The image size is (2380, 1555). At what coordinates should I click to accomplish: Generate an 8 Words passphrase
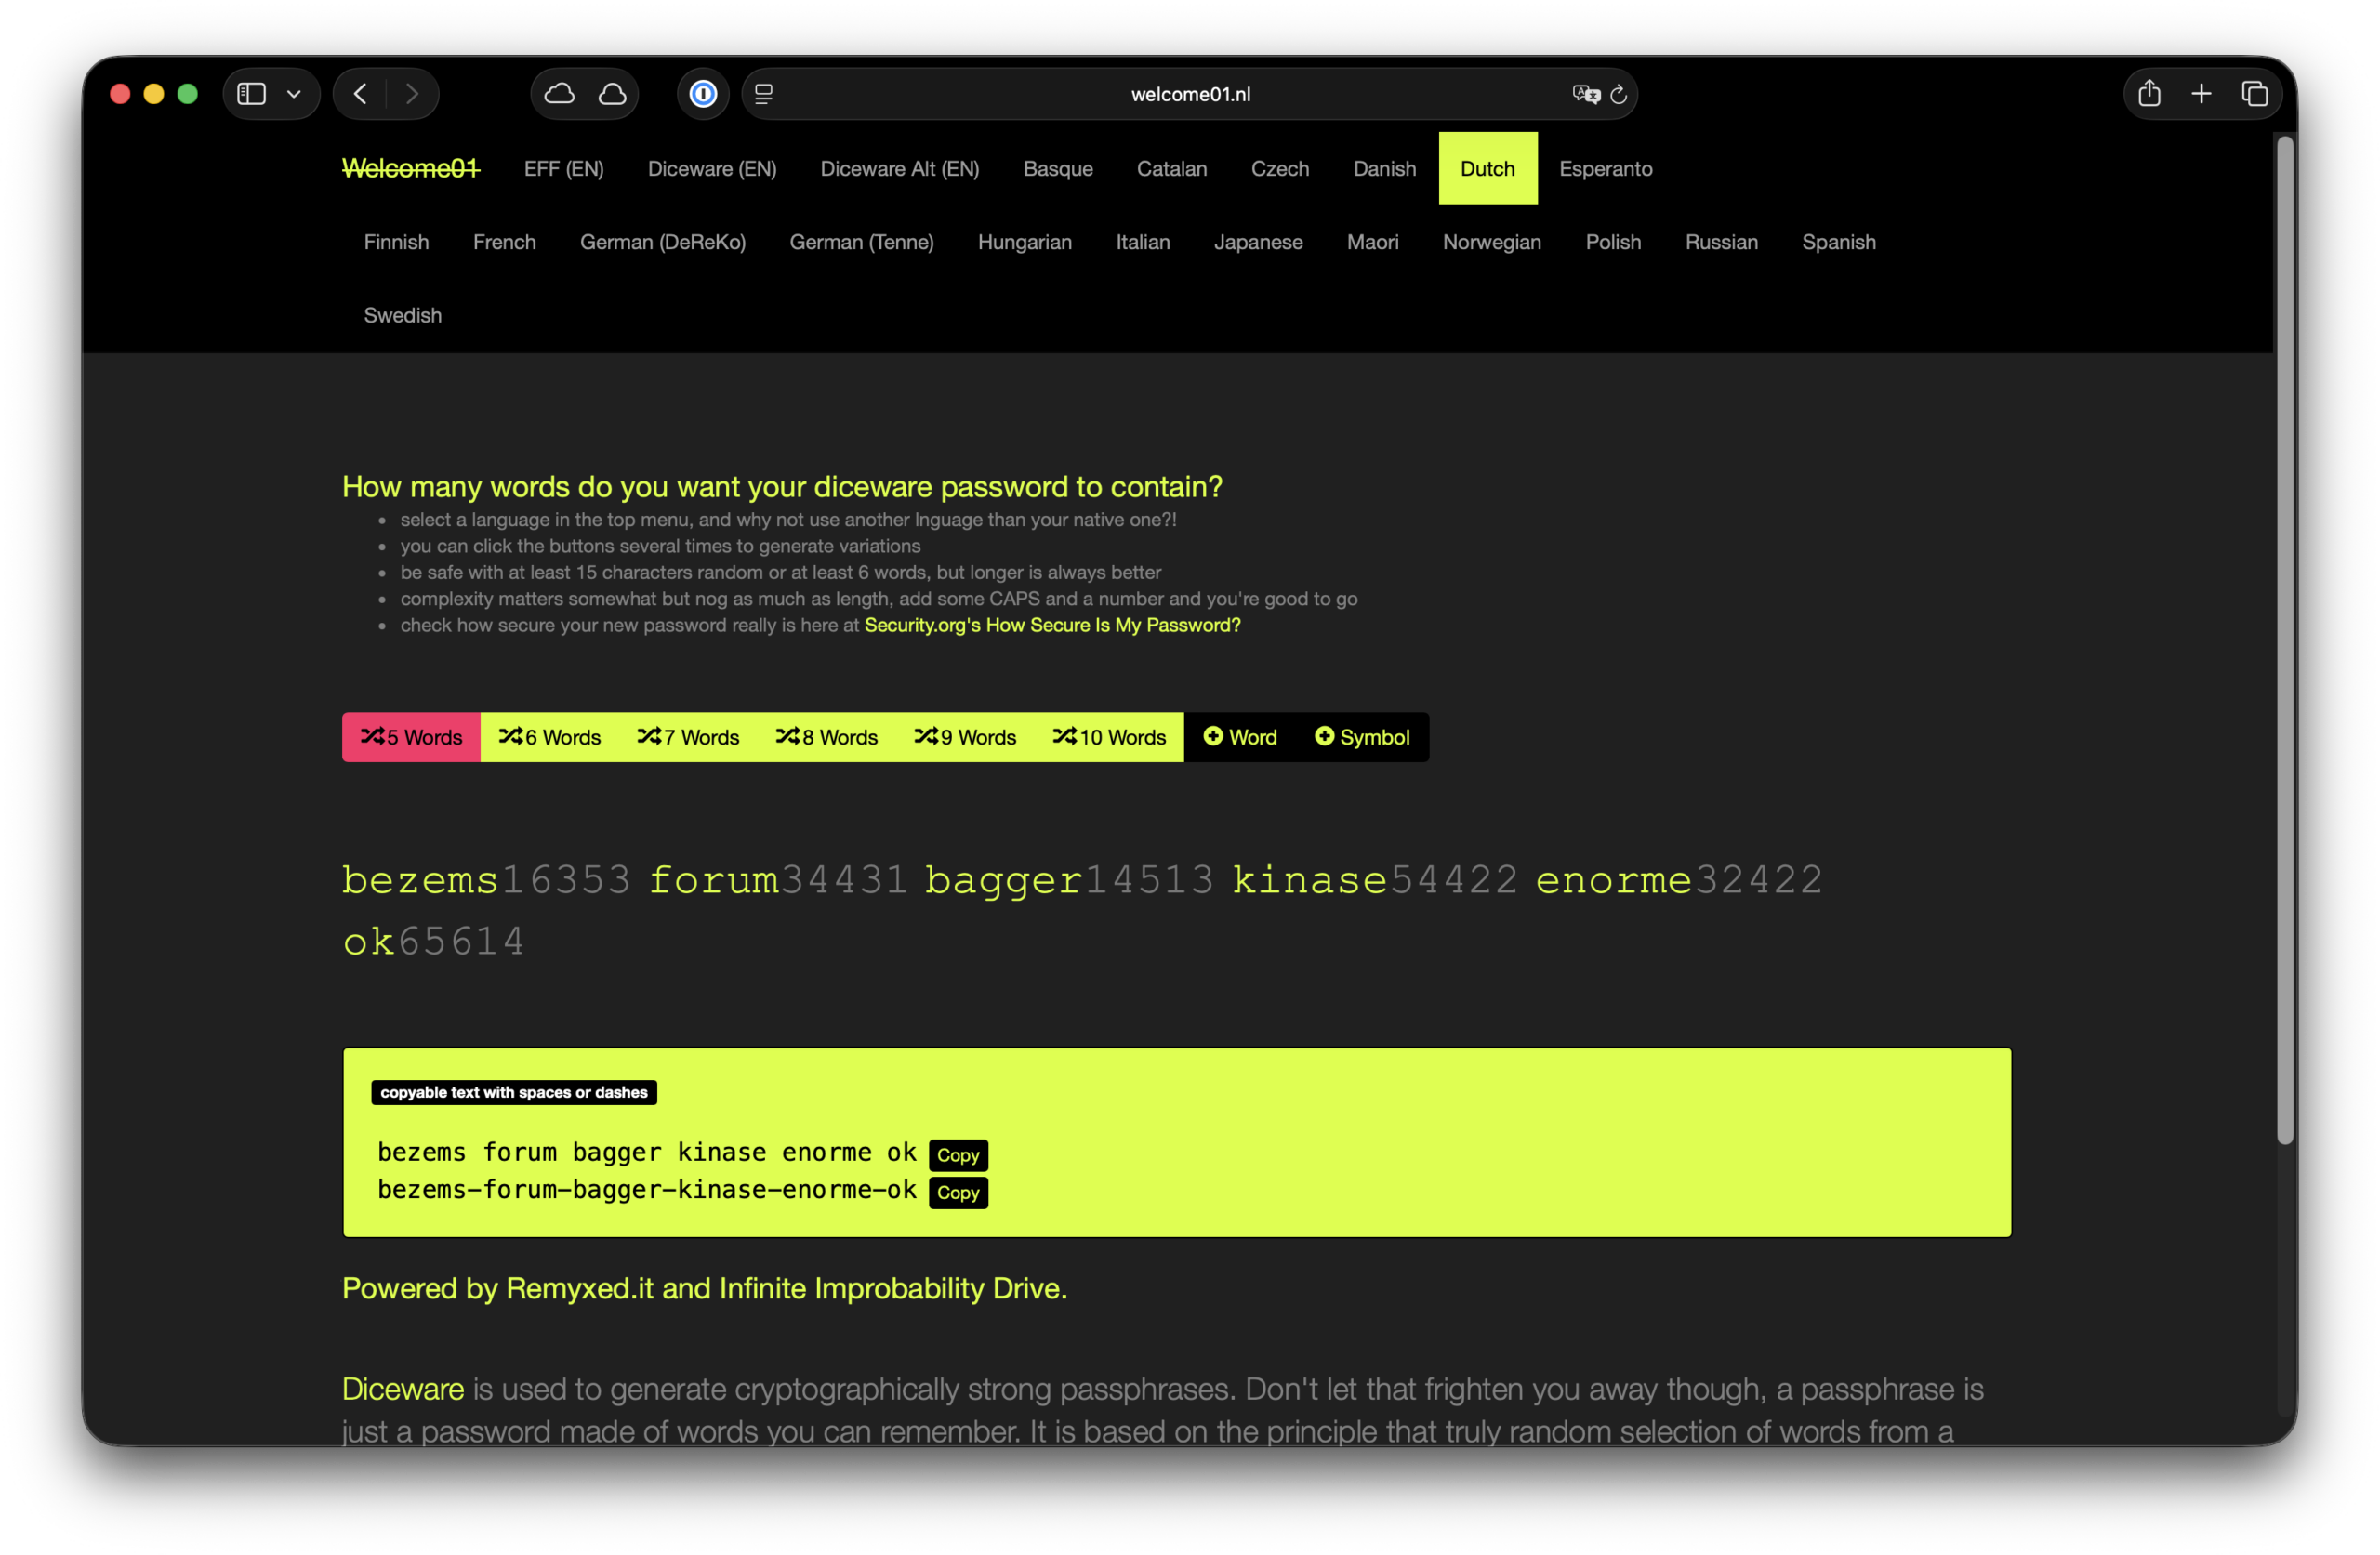tap(826, 737)
